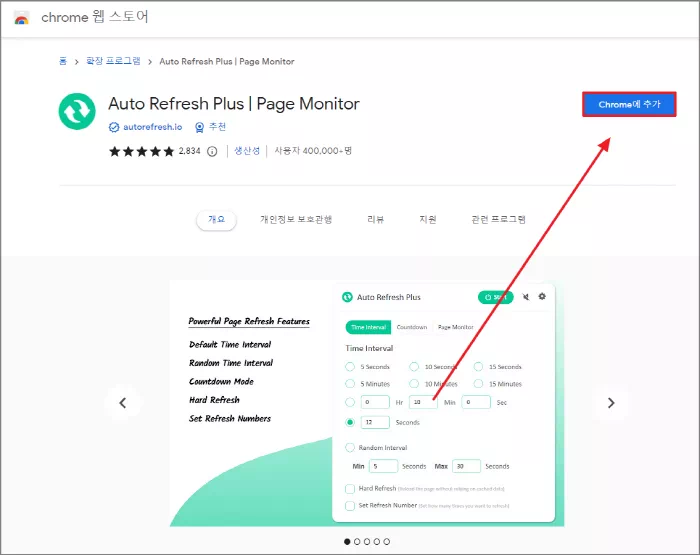Switch to 개인정보 보호관행 tab
This screenshot has width=700, height=555.
[296, 219]
